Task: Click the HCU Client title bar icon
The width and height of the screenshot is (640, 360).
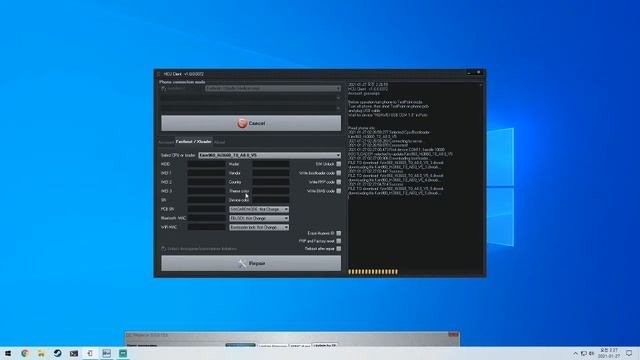Action: pyautogui.click(x=159, y=74)
